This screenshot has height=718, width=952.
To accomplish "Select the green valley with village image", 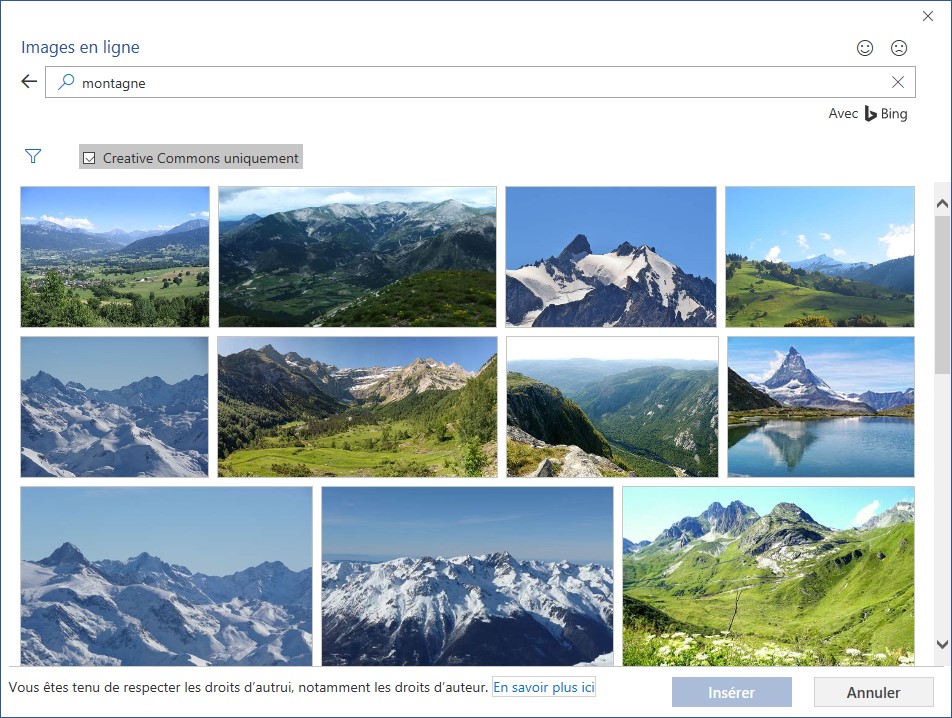I will click(115, 257).
